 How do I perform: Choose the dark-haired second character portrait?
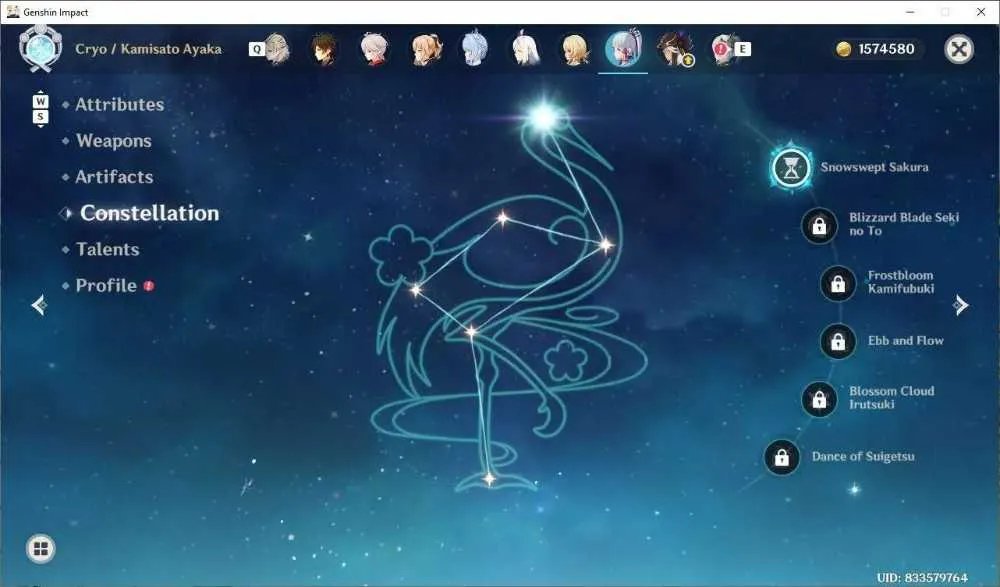[x=323, y=48]
